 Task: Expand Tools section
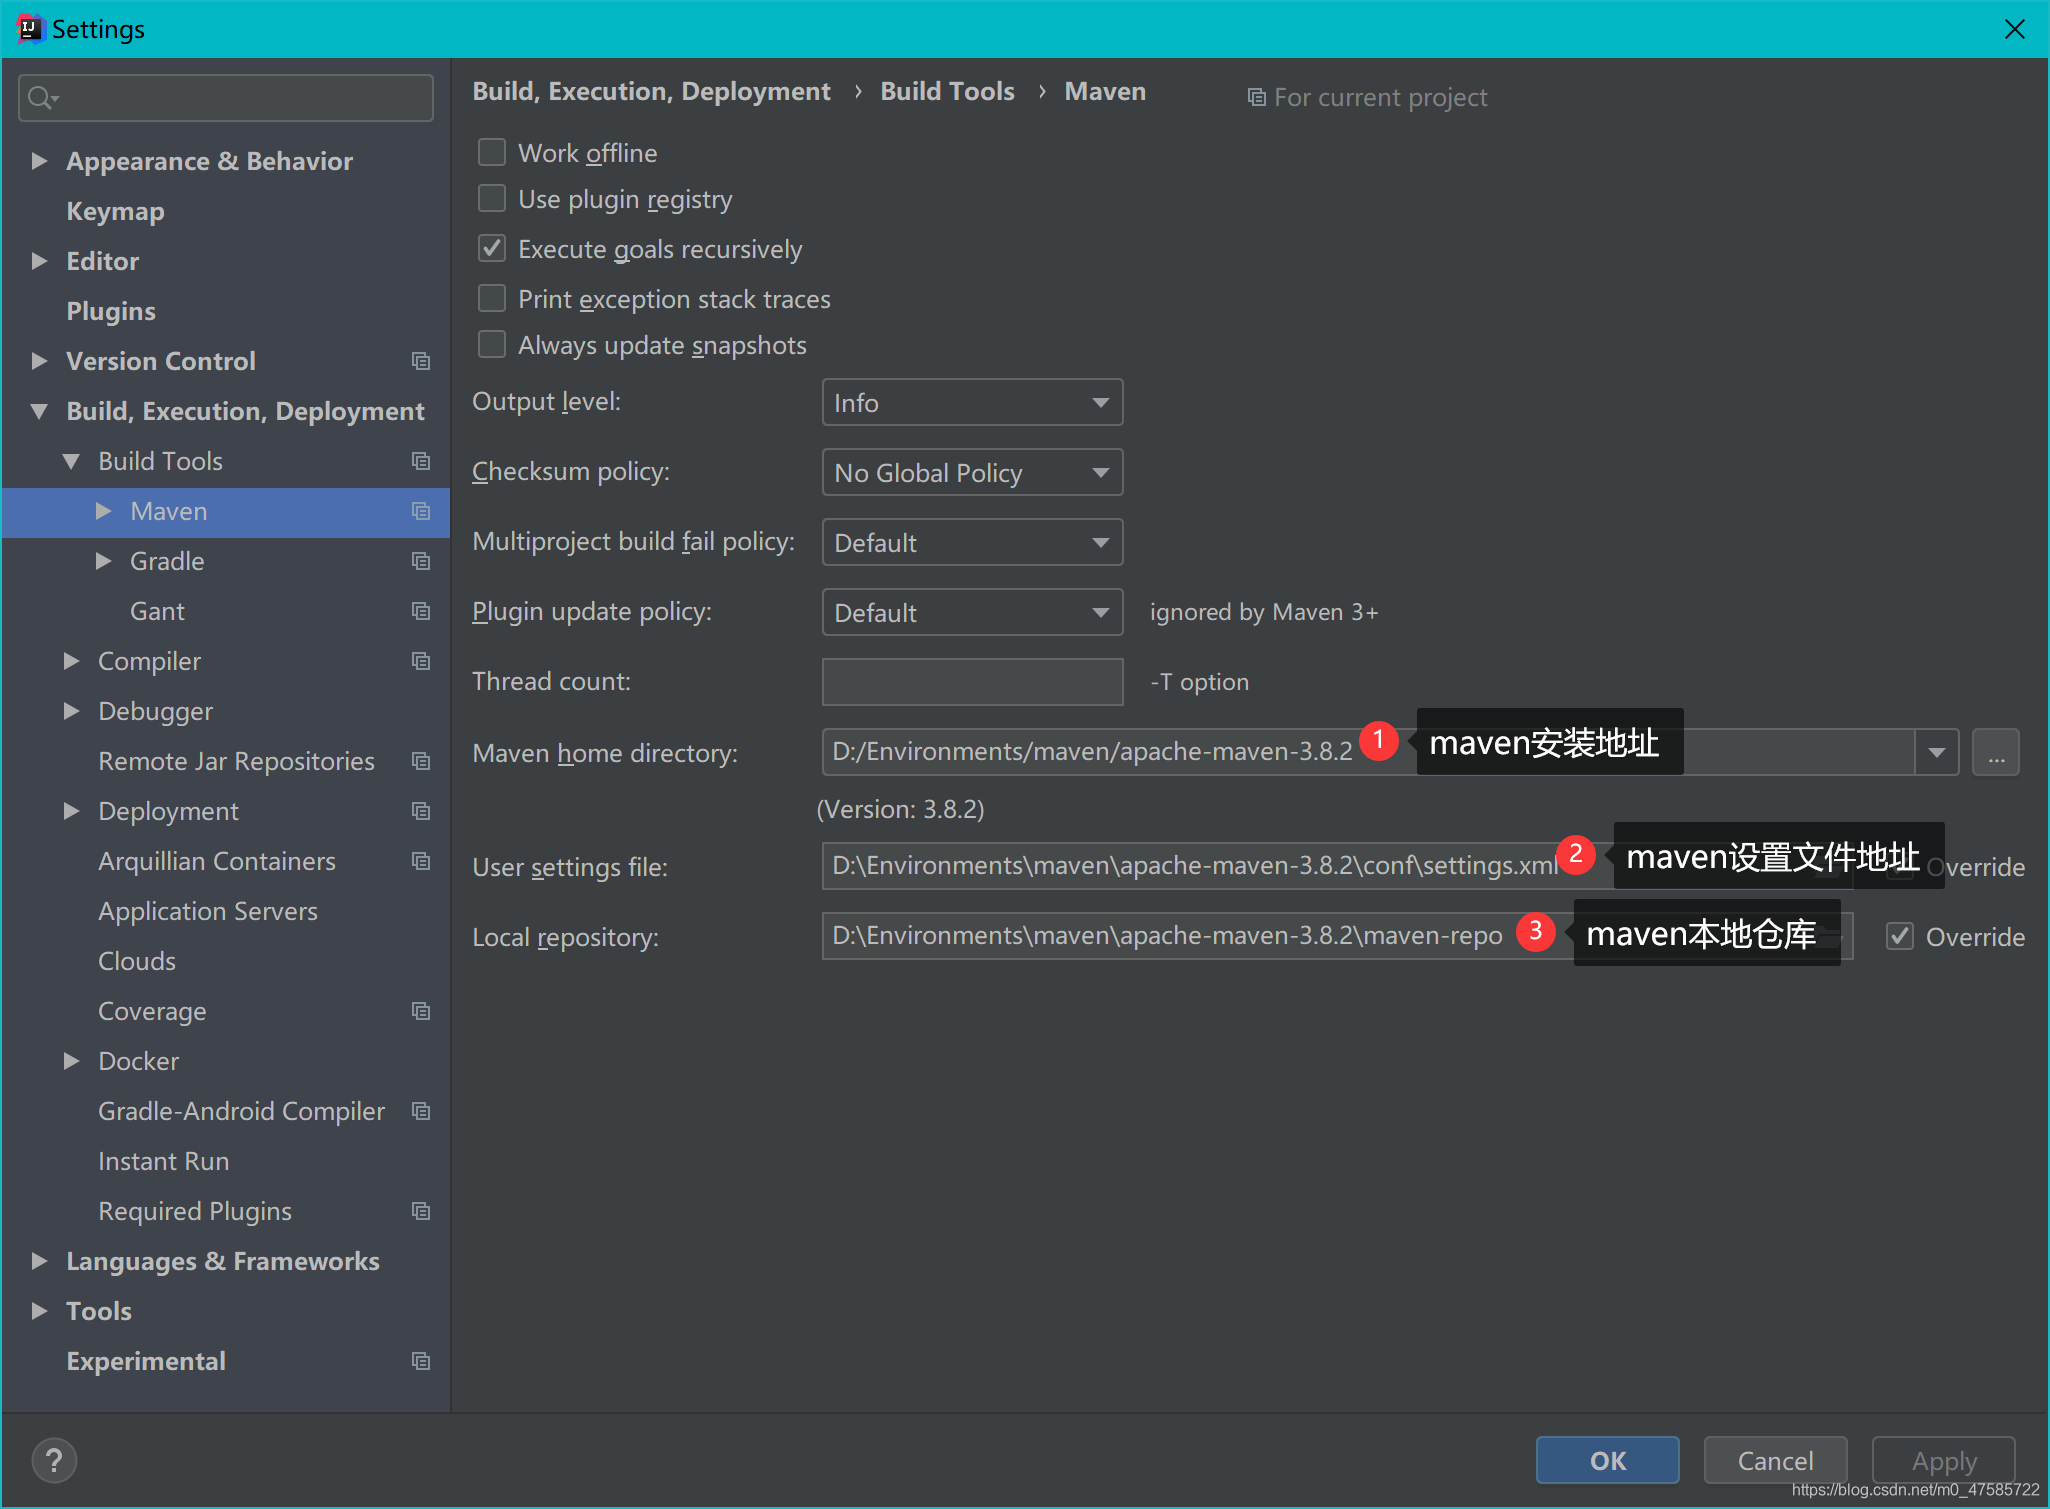point(39,1311)
